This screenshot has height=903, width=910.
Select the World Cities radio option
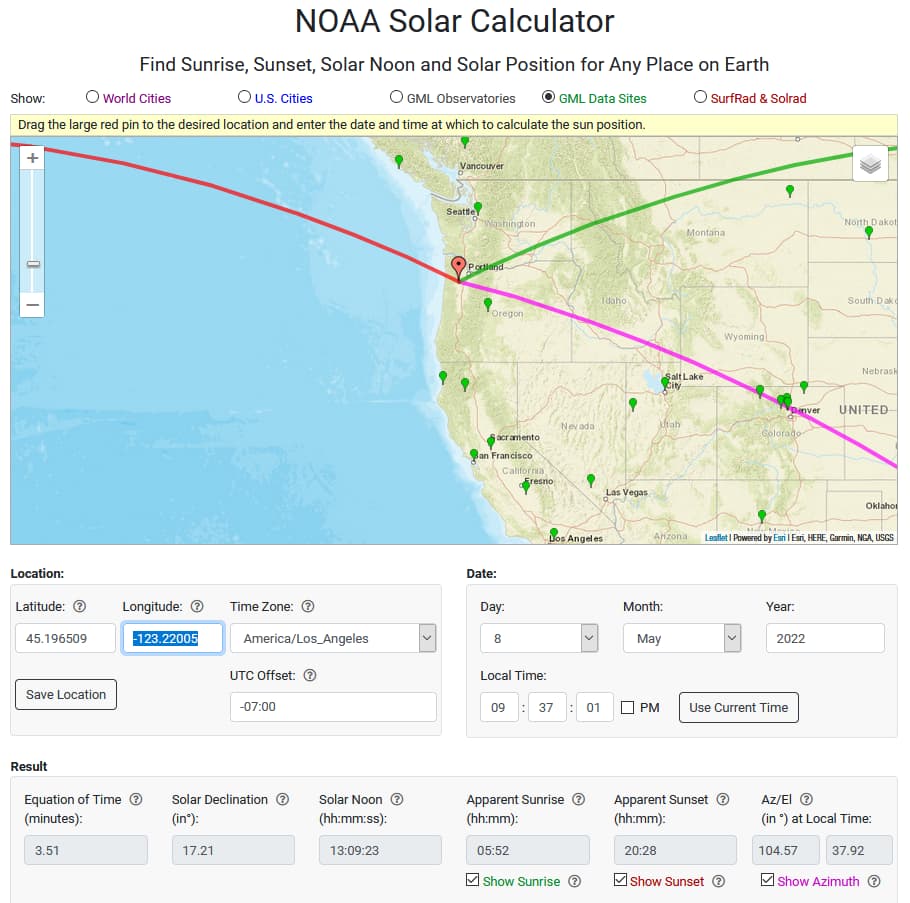(93, 98)
